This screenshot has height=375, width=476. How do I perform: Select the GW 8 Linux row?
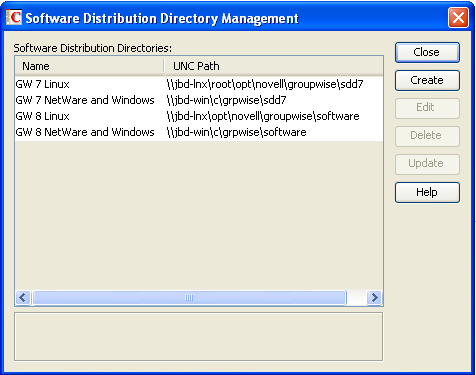tap(199, 116)
